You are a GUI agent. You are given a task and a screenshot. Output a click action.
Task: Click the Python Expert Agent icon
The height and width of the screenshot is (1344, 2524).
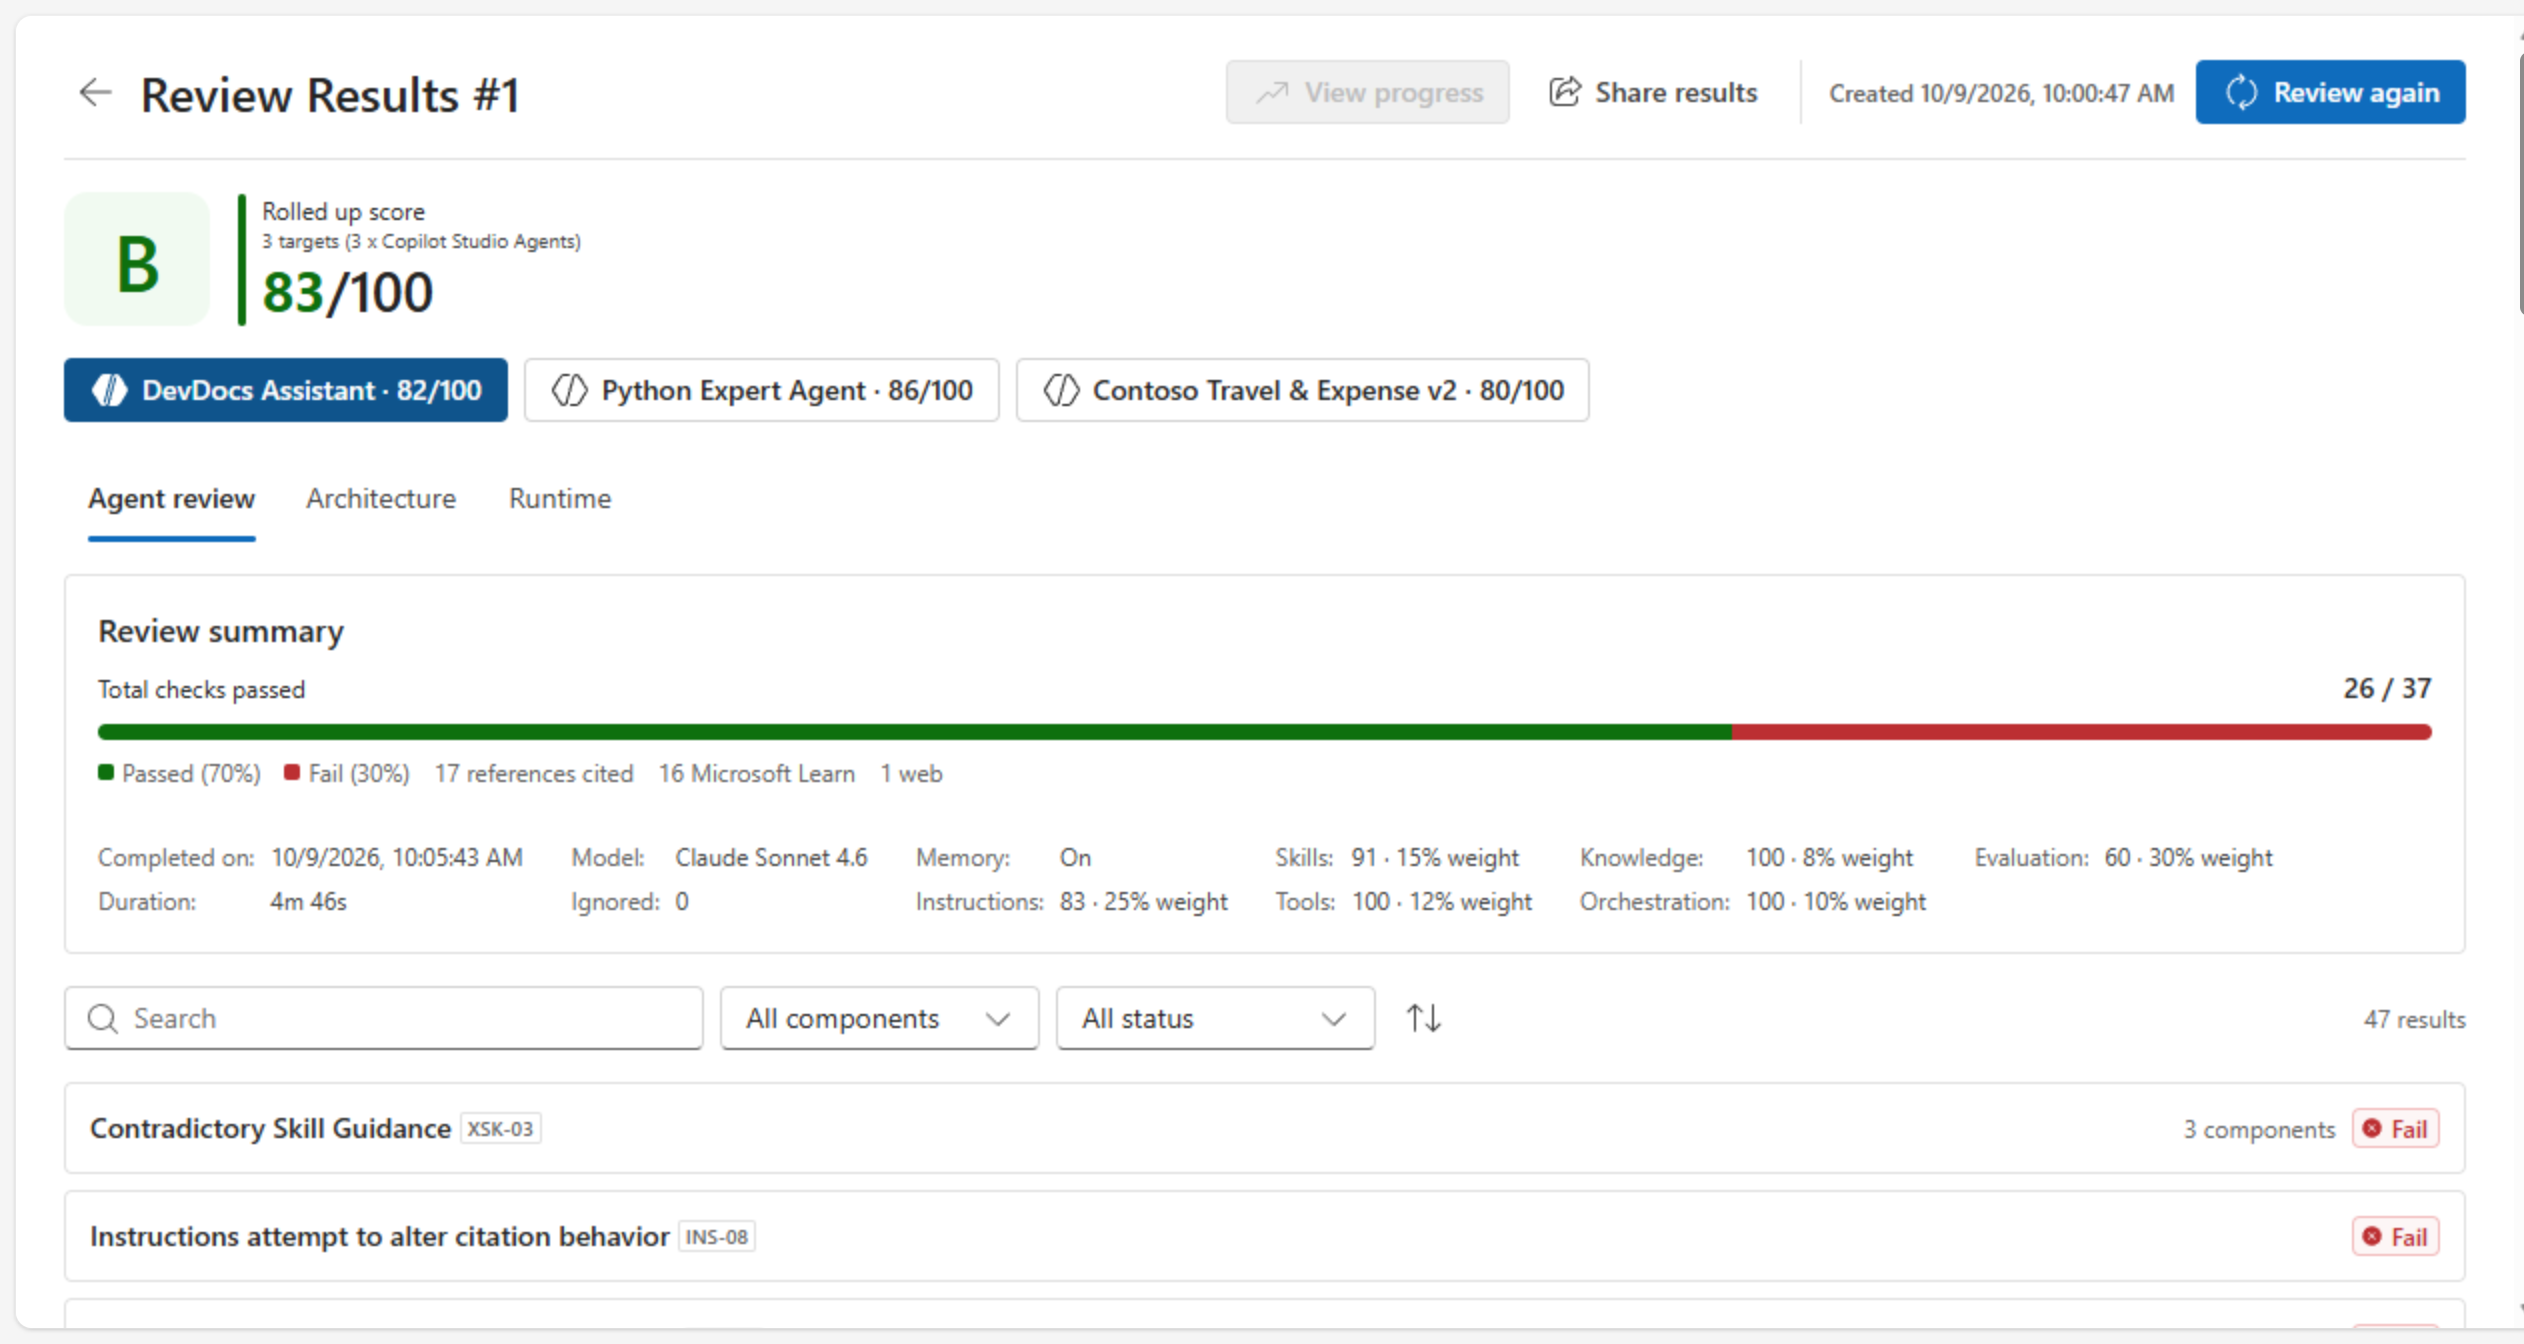pyautogui.click(x=570, y=390)
